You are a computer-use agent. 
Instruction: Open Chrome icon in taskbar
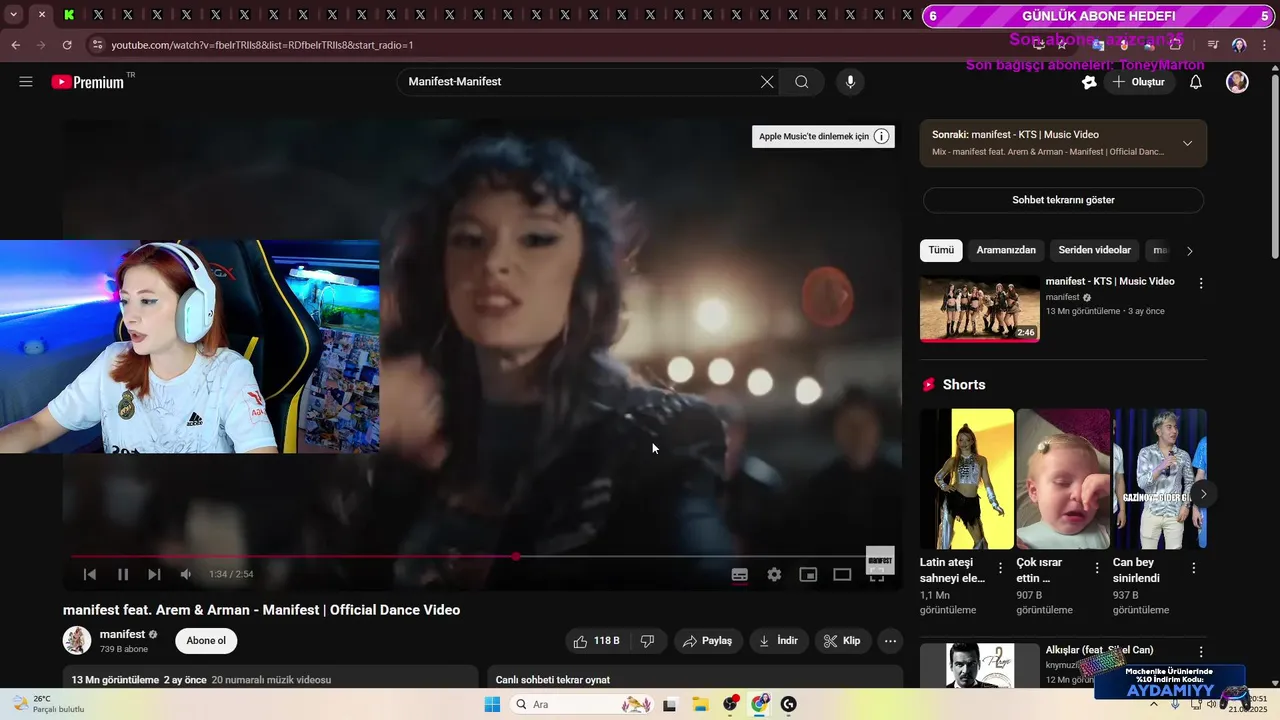[x=760, y=705]
